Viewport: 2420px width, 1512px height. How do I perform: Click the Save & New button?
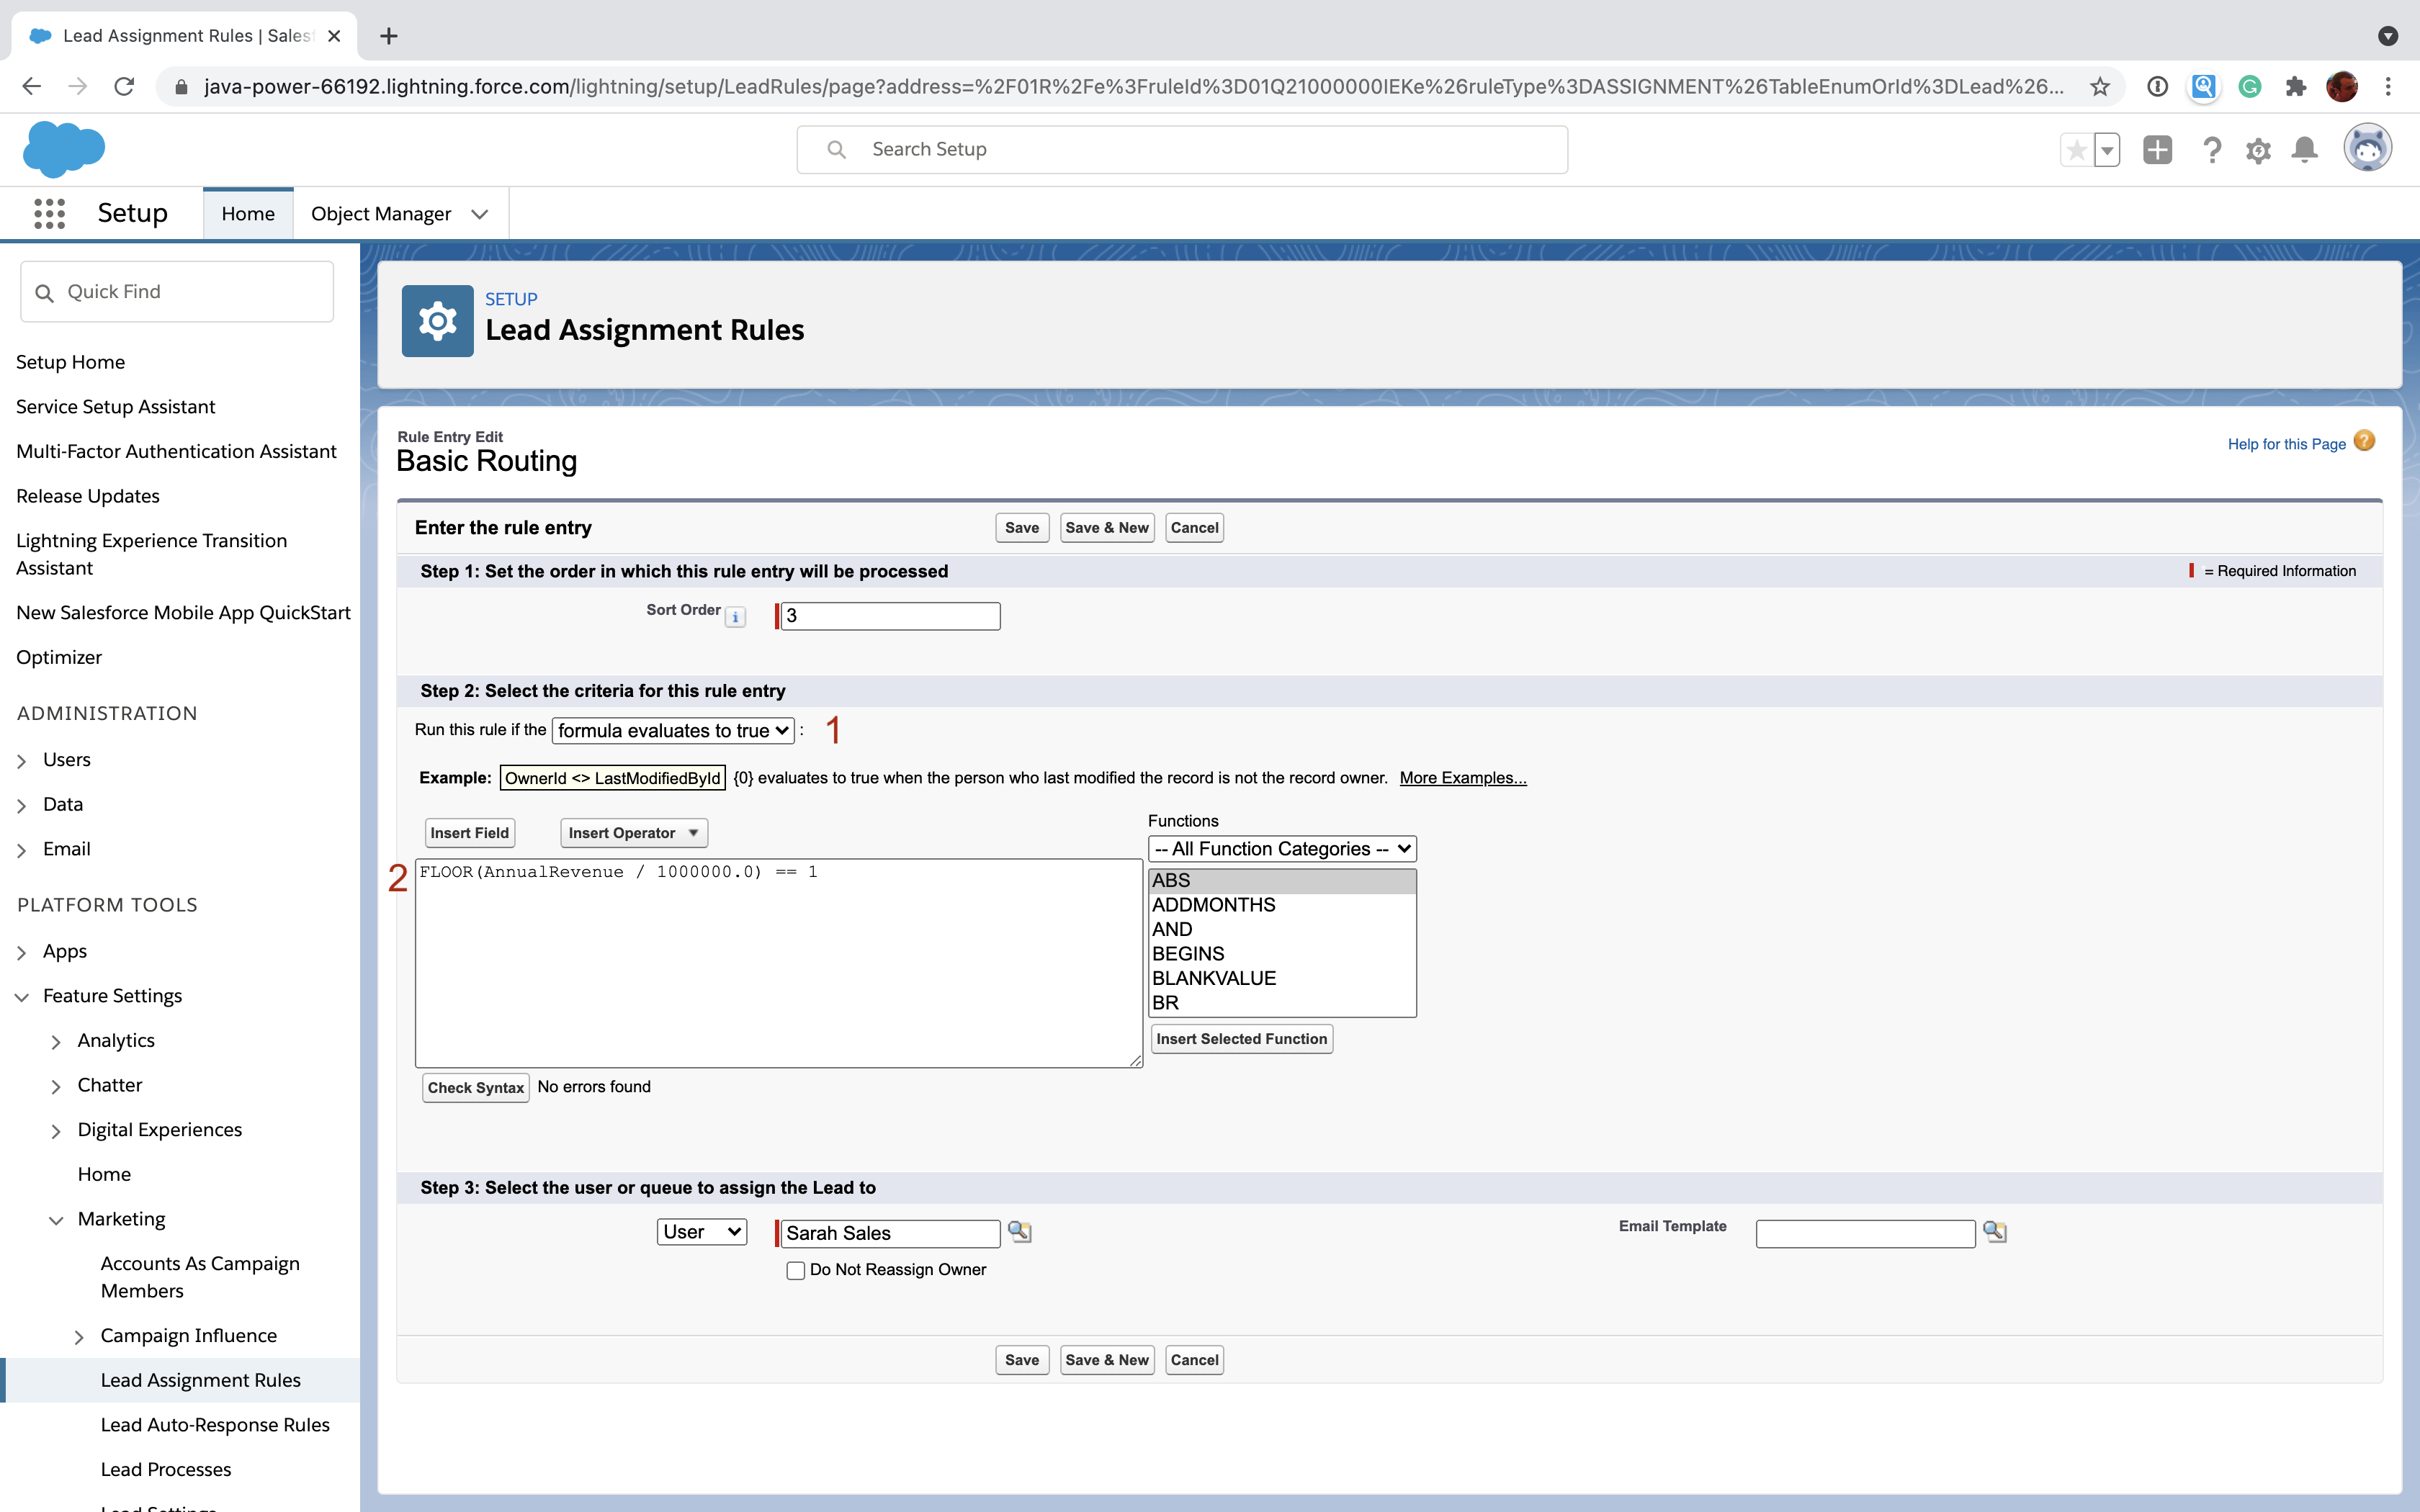tap(1105, 526)
